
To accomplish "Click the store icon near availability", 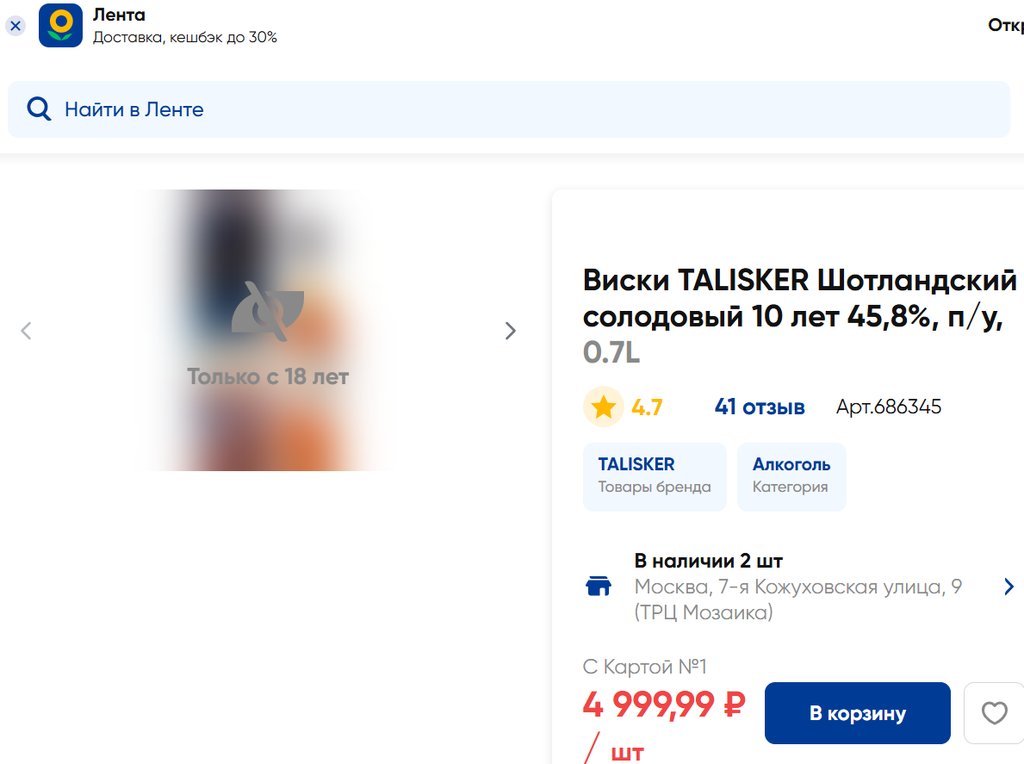I will click(598, 586).
